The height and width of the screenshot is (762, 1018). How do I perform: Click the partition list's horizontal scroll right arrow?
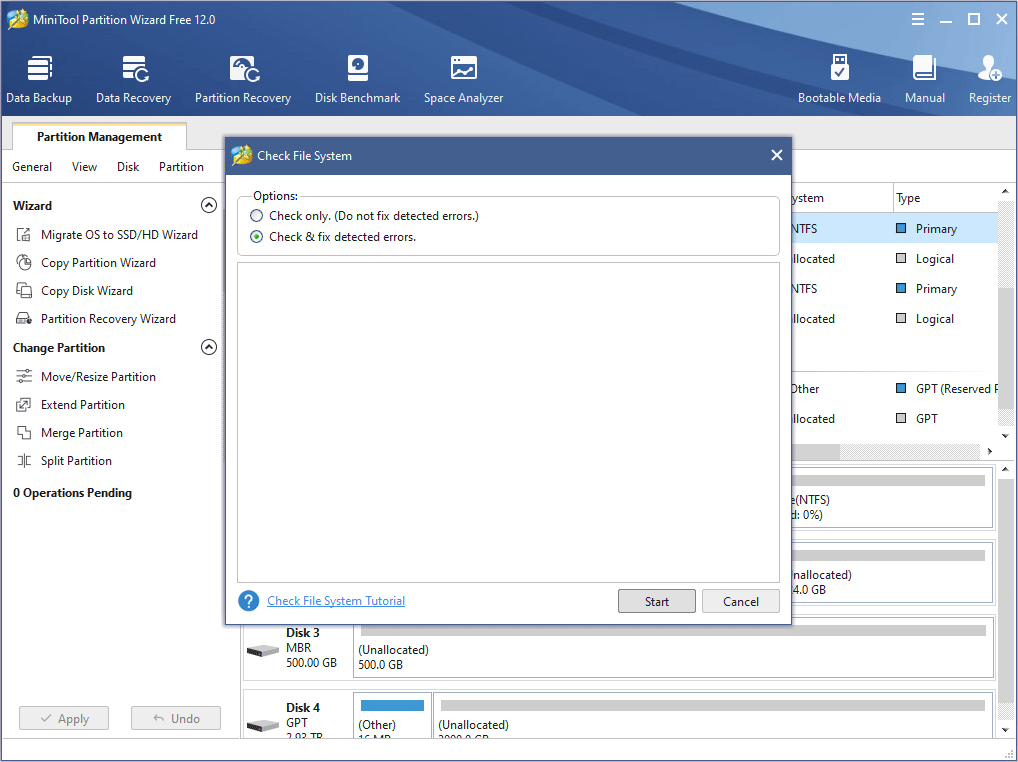(x=989, y=451)
